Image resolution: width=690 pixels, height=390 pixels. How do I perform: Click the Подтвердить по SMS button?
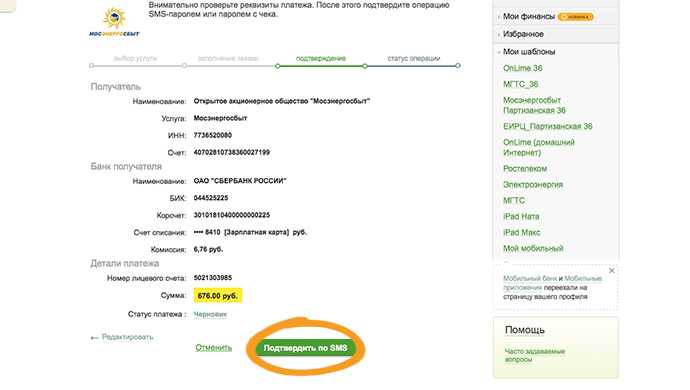(305, 348)
